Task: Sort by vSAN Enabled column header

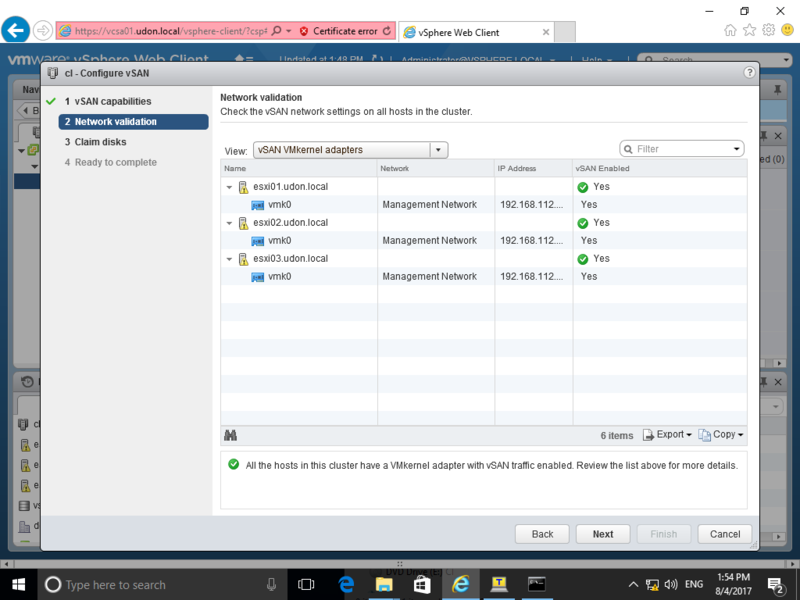Action: pos(660,168)
